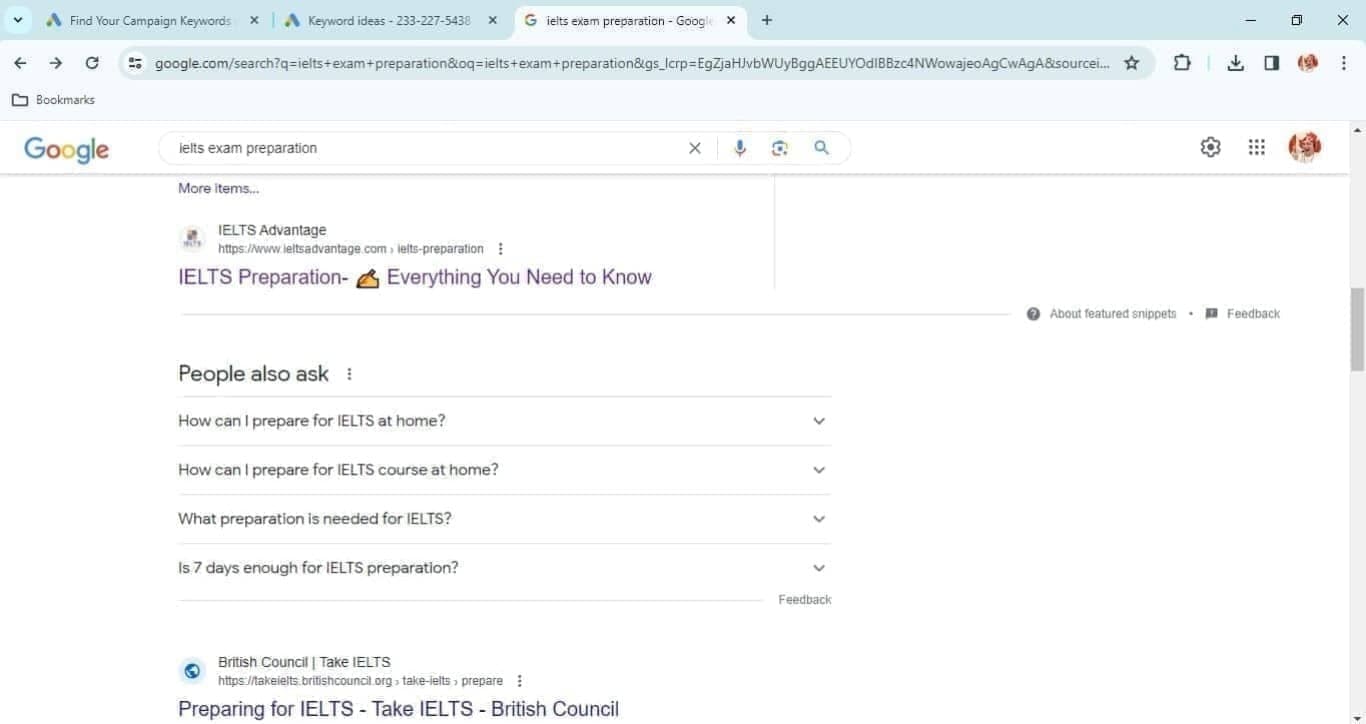Click British Council | Take IELTS site name
The height and width of the screenshot is (724, 1366).
[x=304, y=662]
